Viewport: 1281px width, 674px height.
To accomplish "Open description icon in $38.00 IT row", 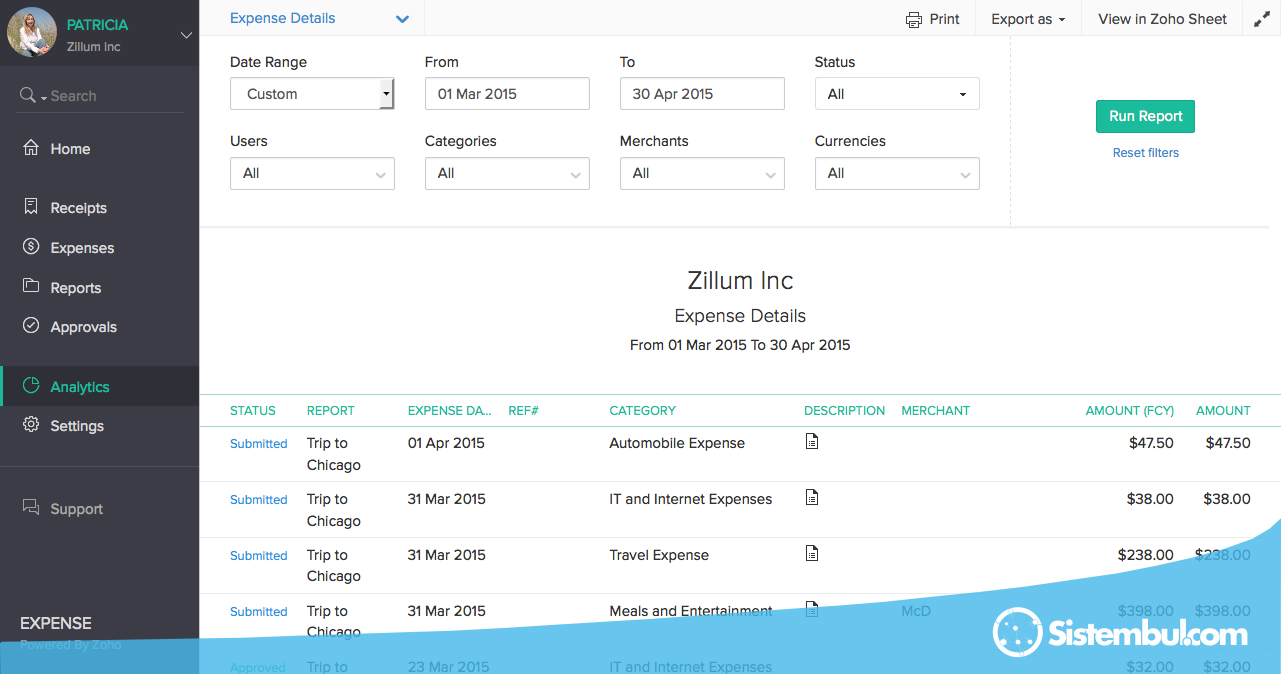I will pyautogui.click(x=812, y=497).
